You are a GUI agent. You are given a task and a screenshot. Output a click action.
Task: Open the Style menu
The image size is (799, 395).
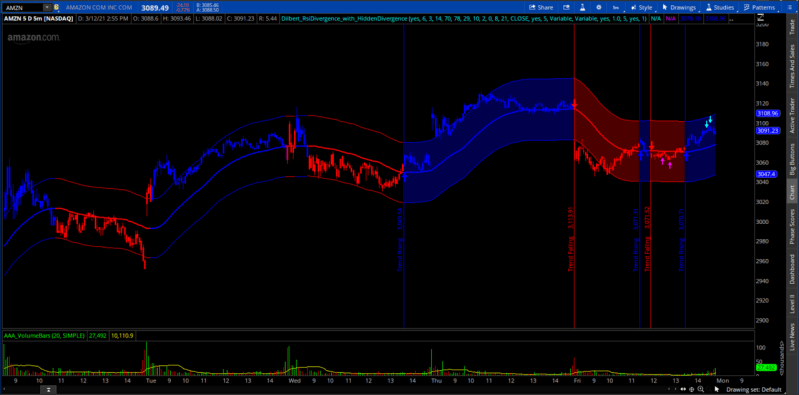coord(642,8)
